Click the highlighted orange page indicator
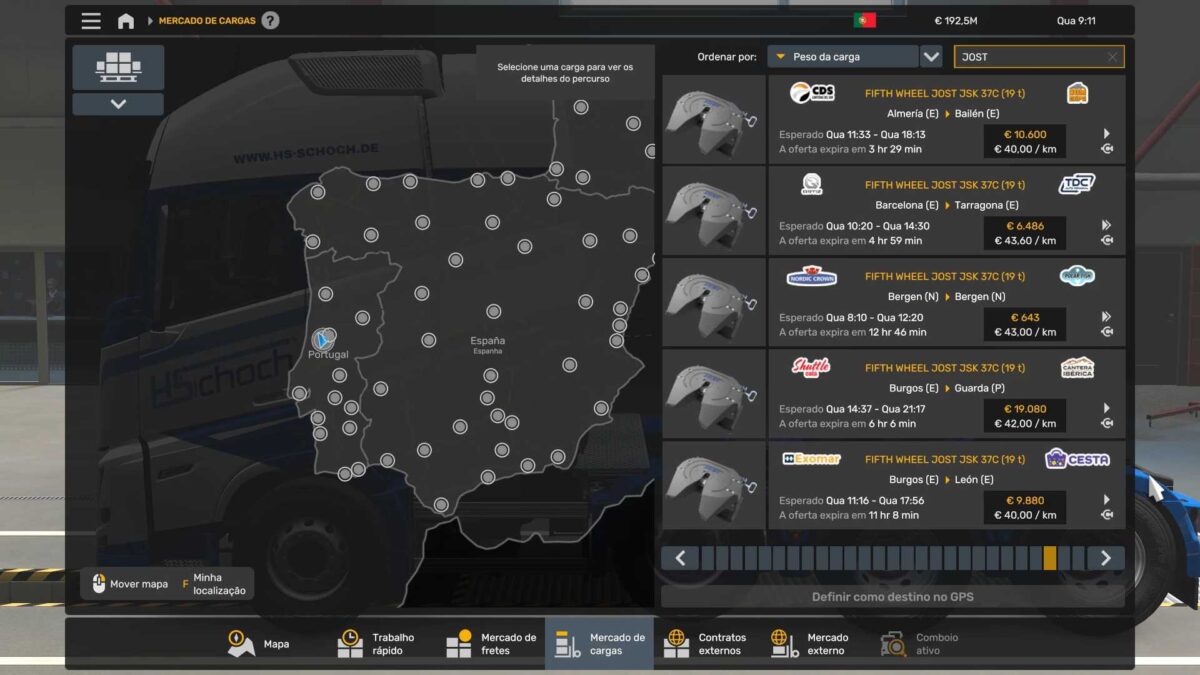1200x675 pixels. point(1049,558)
